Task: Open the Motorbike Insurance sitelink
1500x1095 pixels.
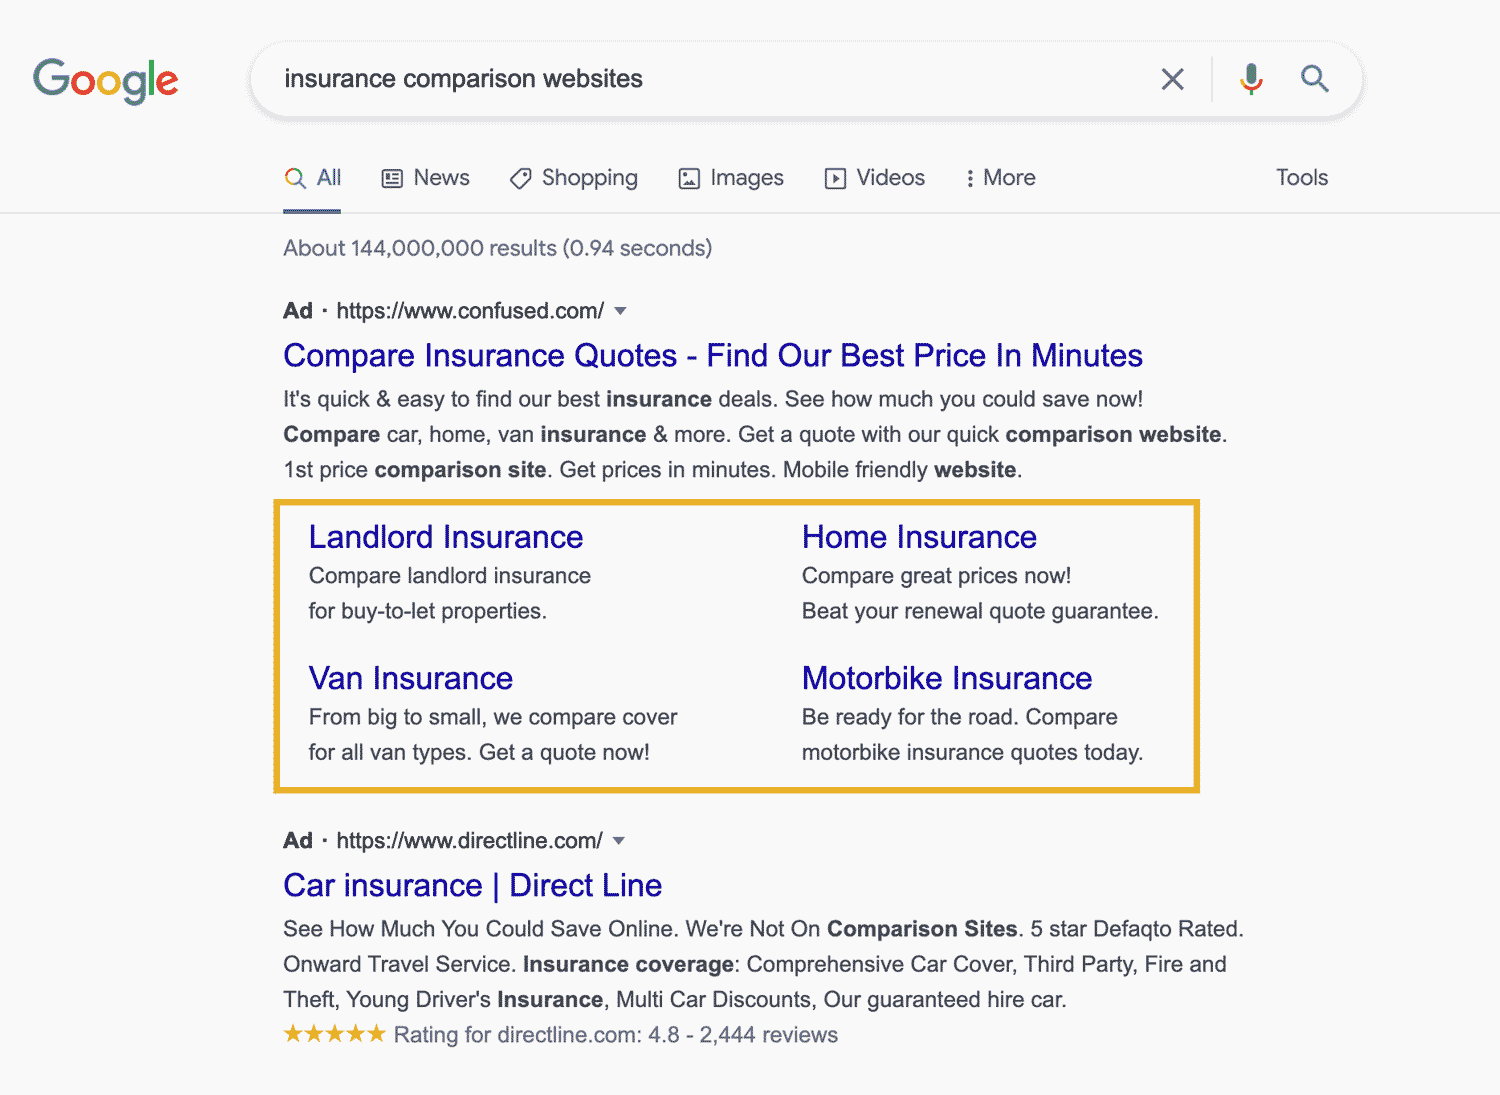Action: coord(947,678)
